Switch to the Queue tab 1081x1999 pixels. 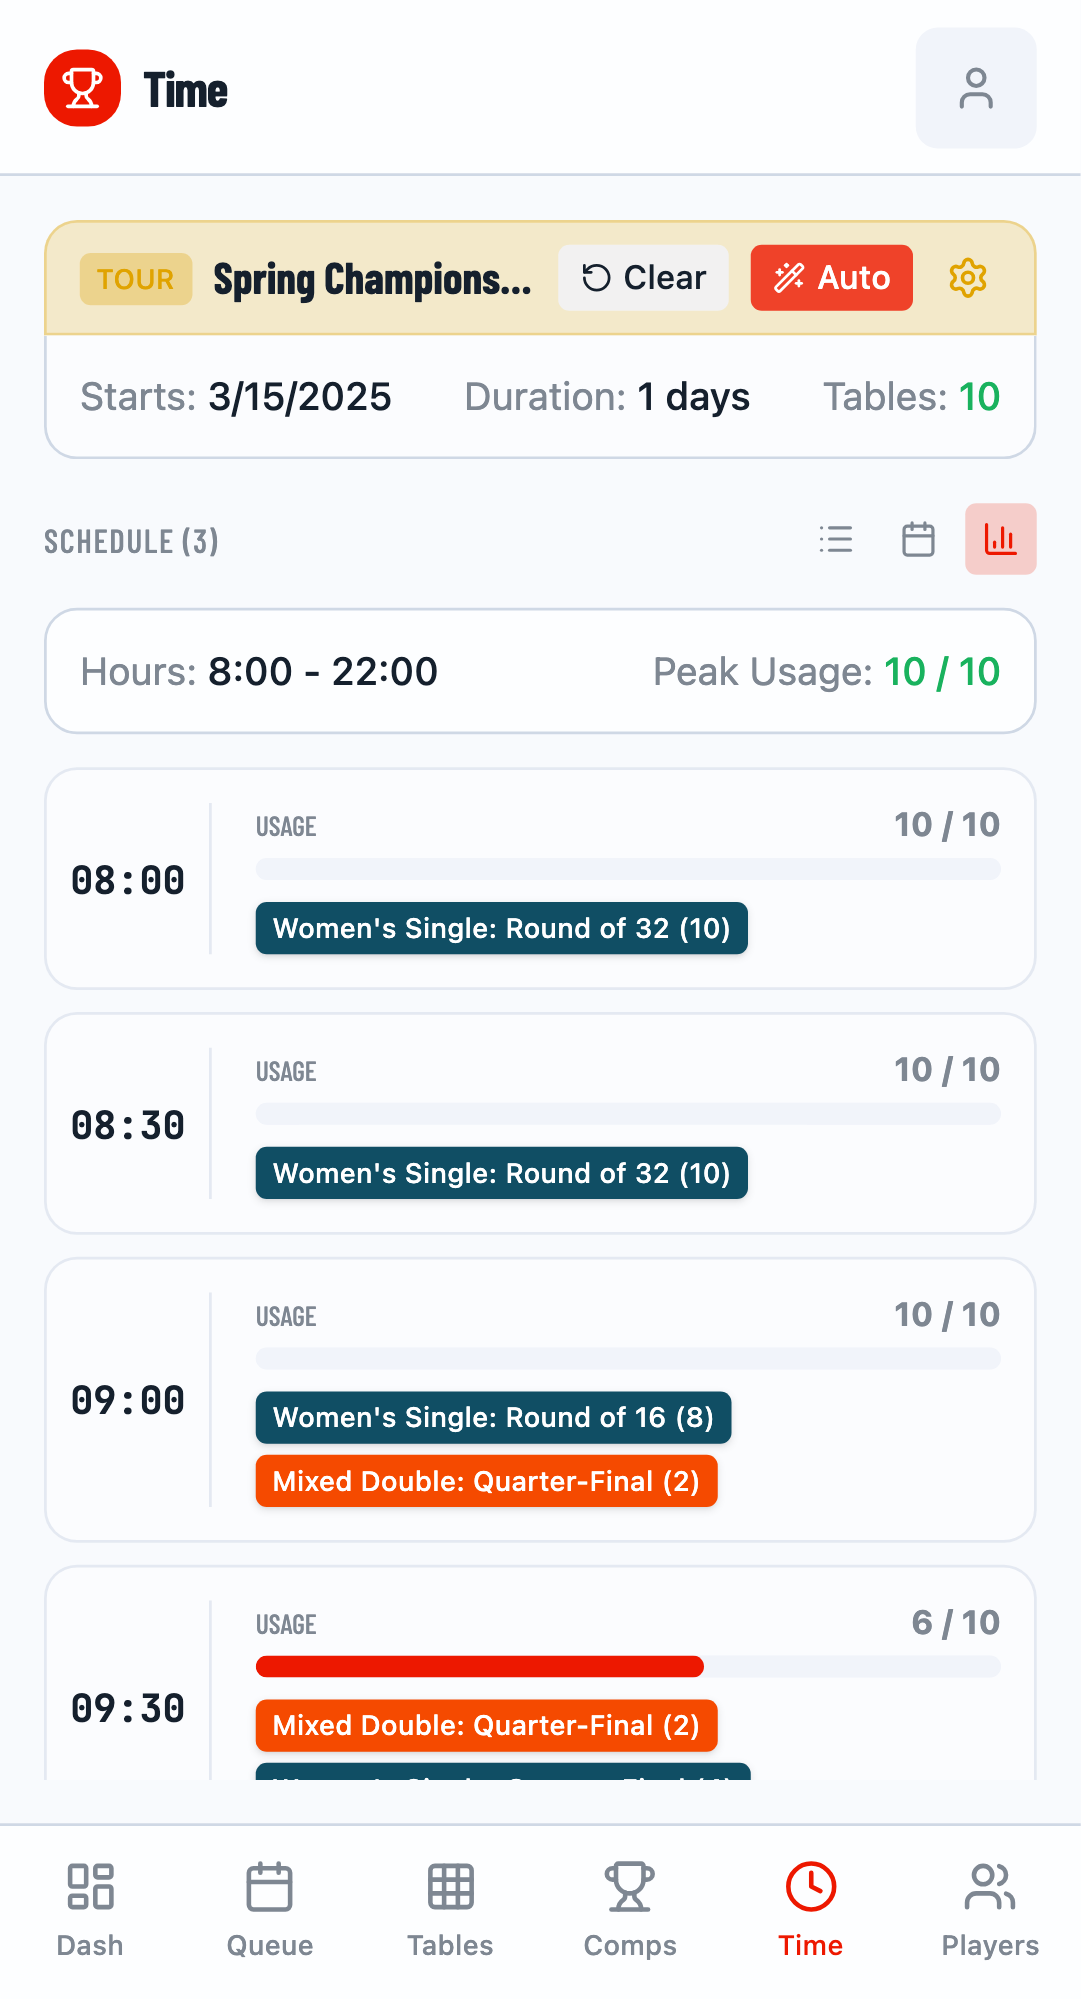click(x=269, y=1908)
